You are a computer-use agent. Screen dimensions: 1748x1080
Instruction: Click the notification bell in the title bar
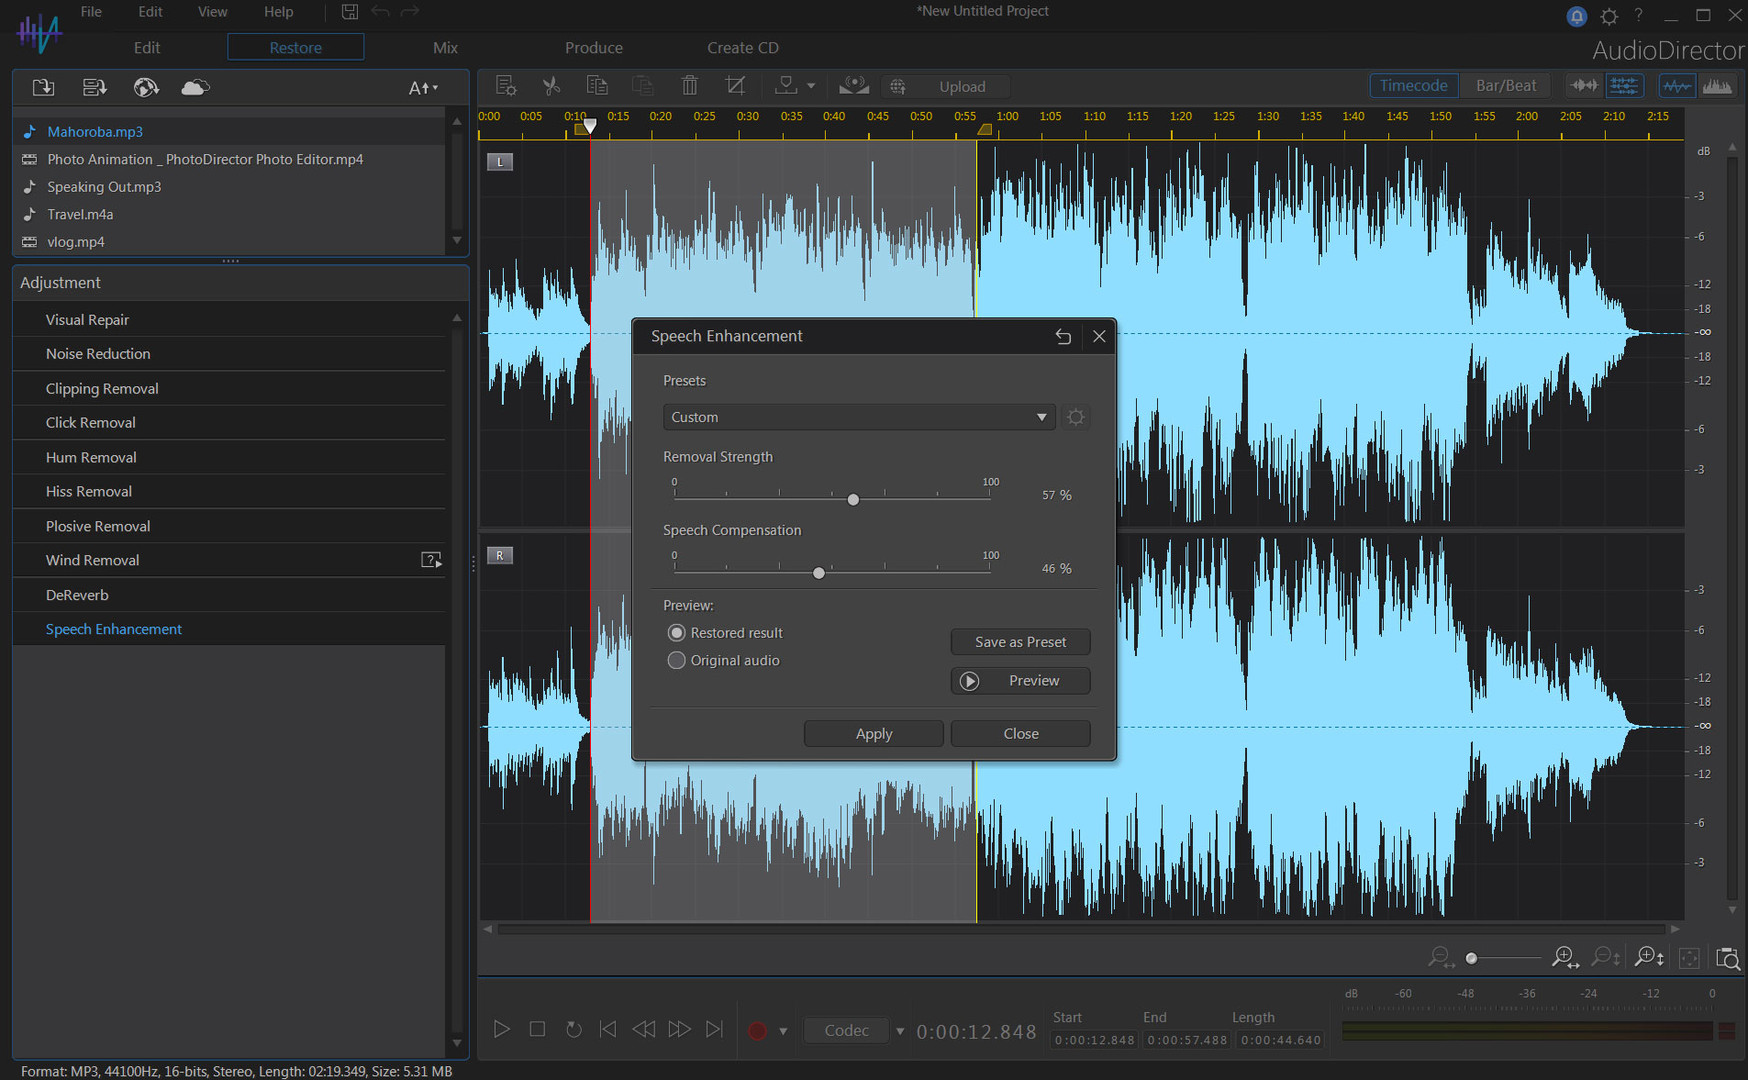pos(1576,16)
